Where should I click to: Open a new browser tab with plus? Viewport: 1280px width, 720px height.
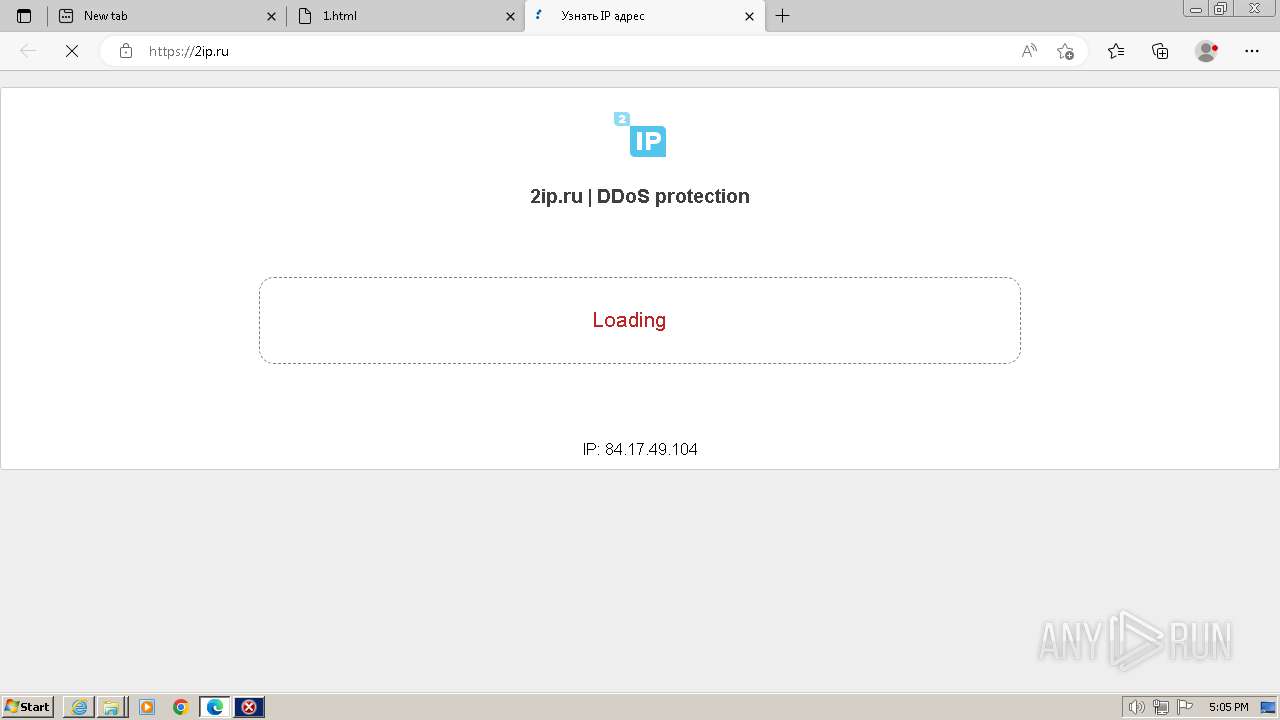click(x=783, y=16)
